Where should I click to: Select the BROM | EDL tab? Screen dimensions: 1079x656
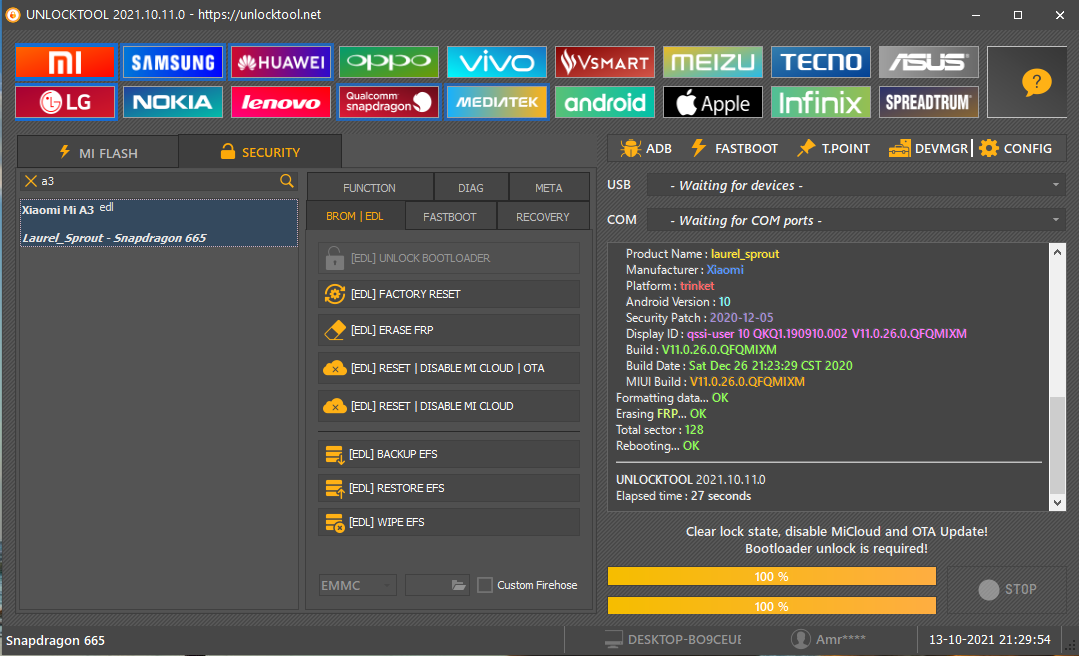(x=355, y=217)
